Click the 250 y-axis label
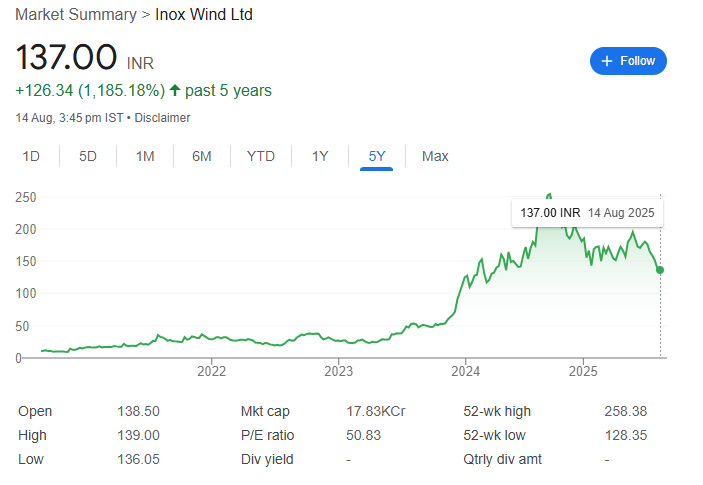 click(x=26, y=197)
